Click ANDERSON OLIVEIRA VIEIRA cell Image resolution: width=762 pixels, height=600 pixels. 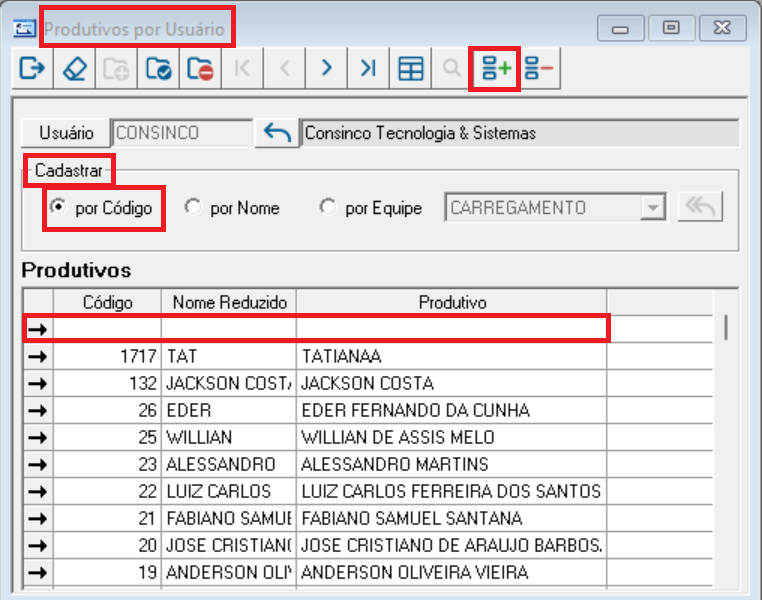tap(451, 573)
